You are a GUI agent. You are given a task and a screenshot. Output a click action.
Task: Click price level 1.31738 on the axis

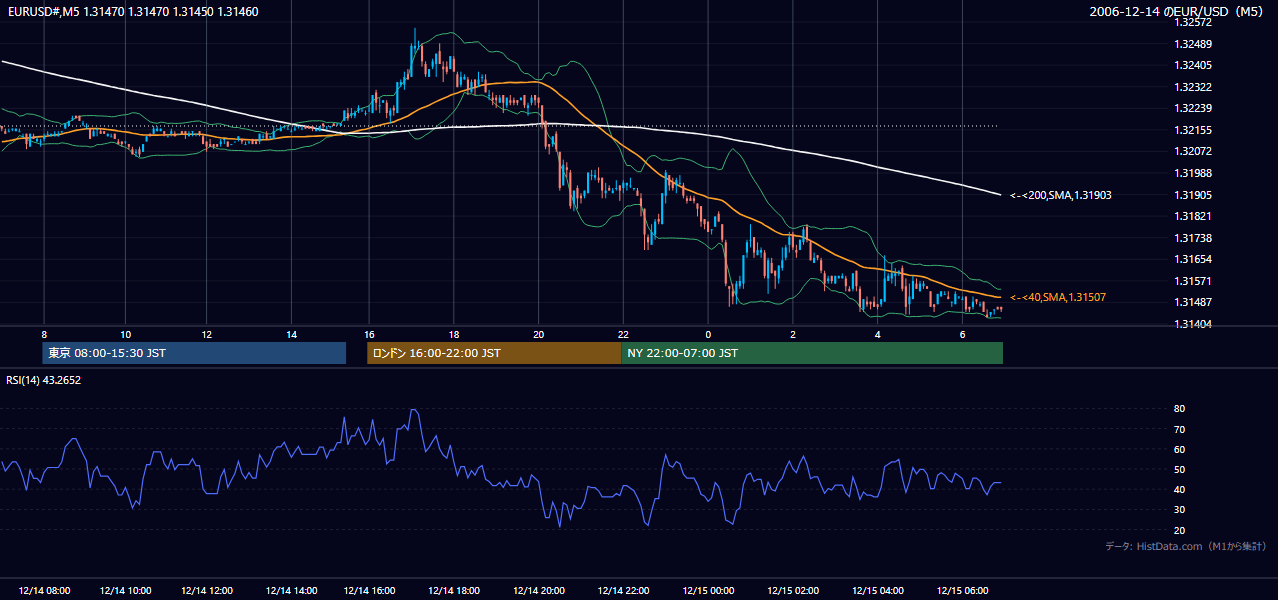(x=1193, y=238)
